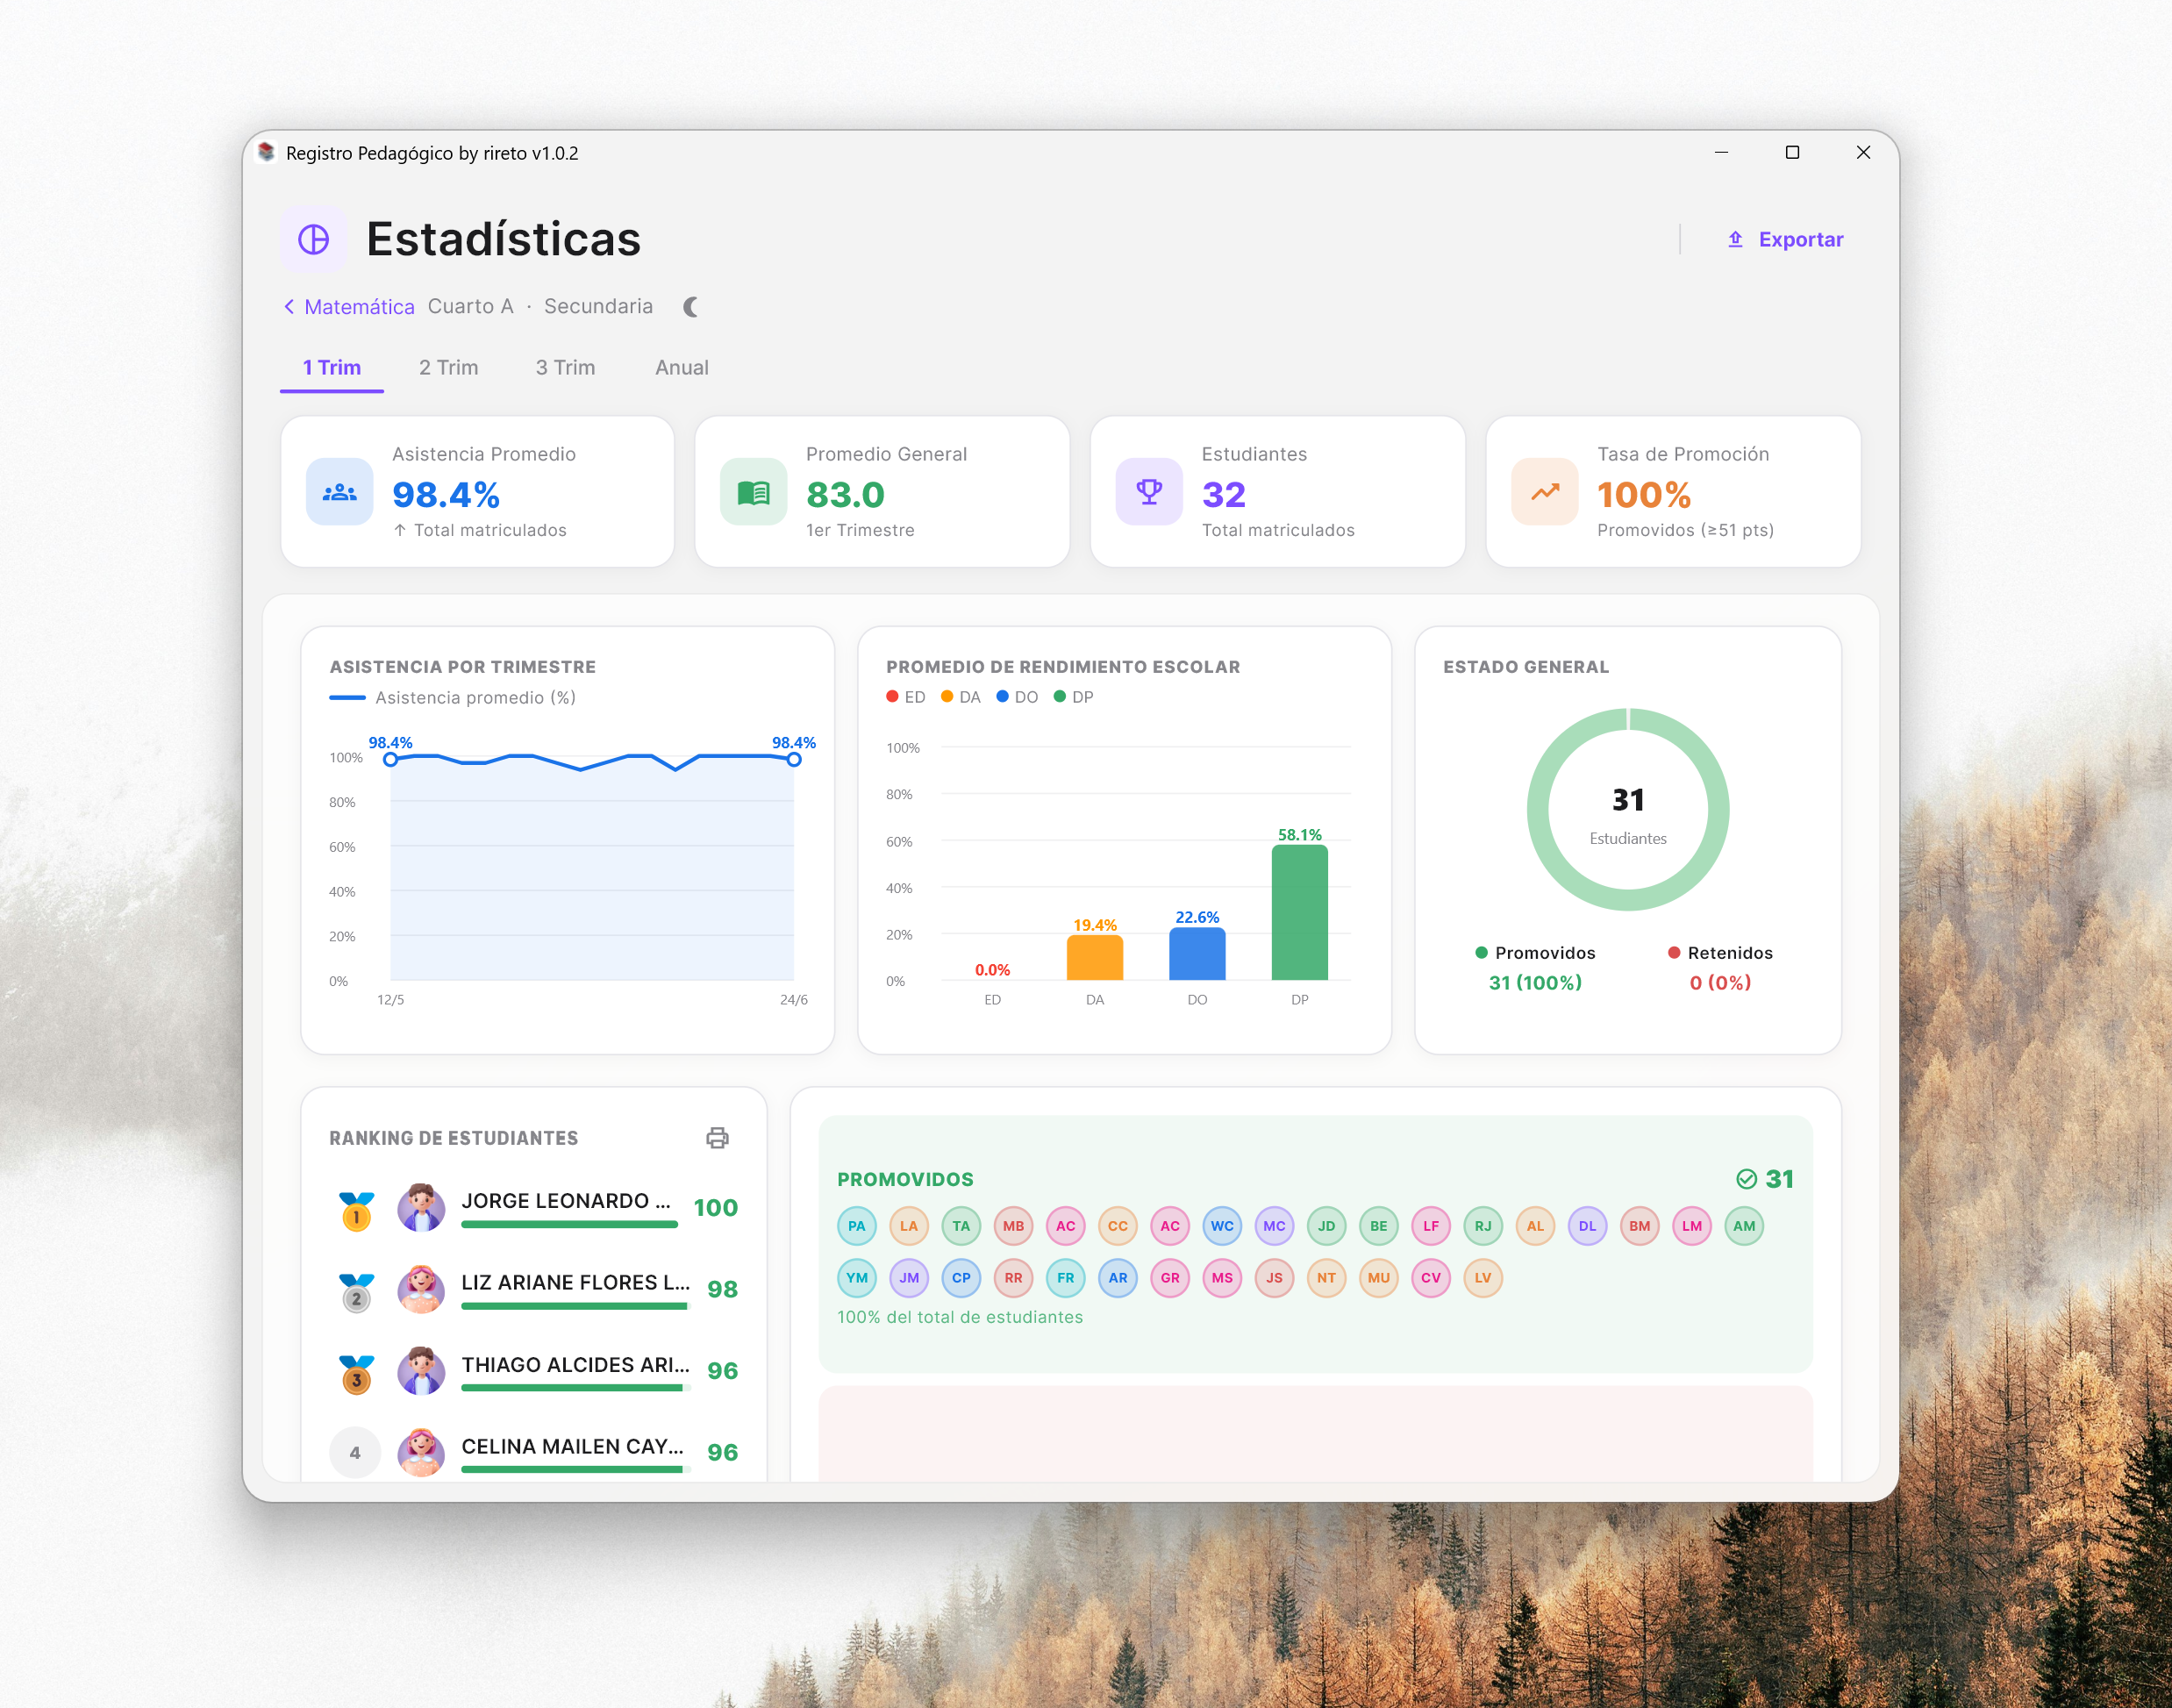Click the Tasa de Promoción trend icon

[1545, 492]
